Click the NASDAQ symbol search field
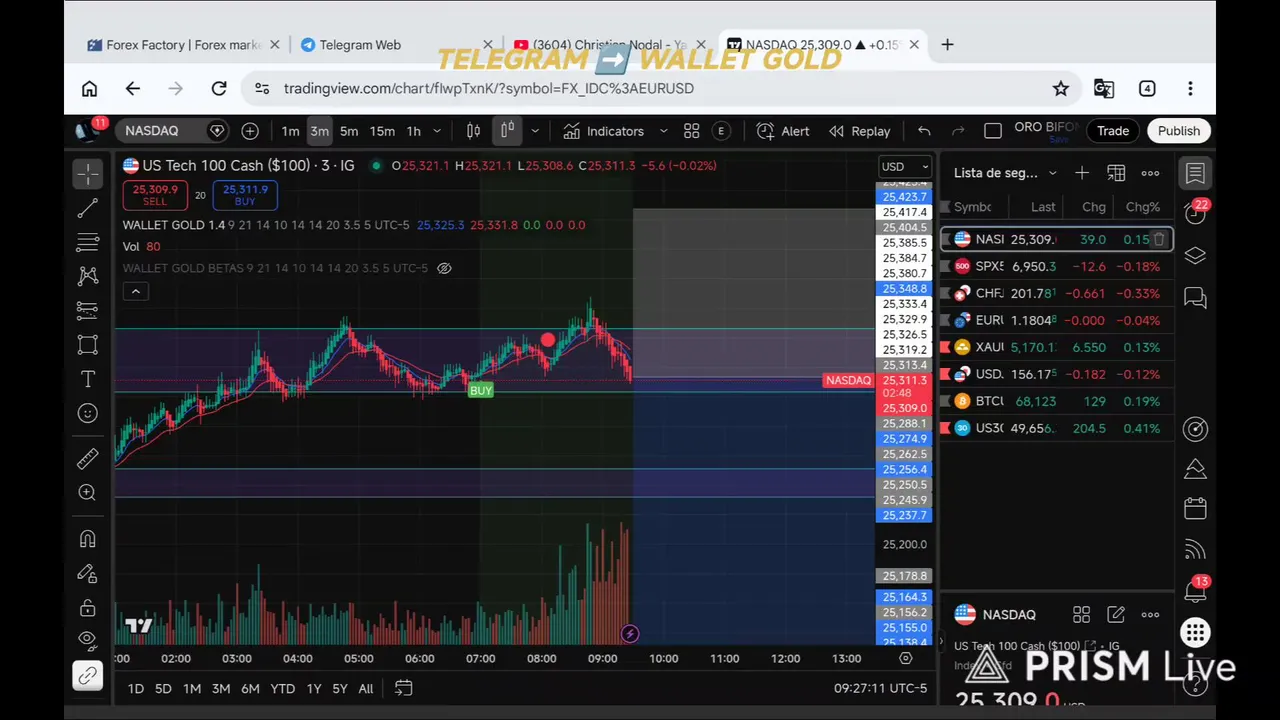 [x=173, y=131]
